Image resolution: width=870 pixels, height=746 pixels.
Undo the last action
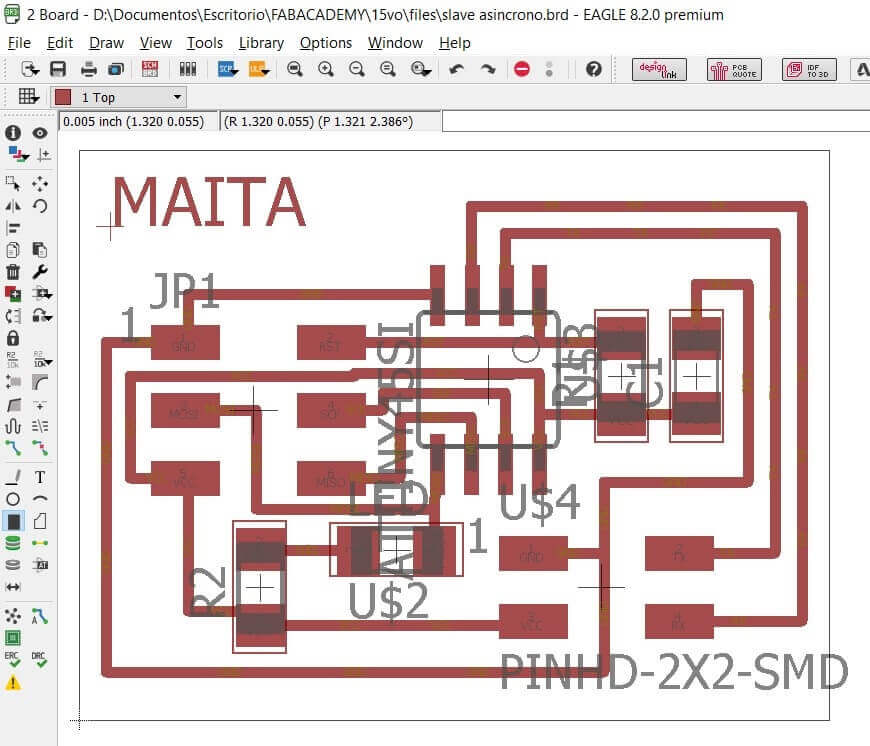click(457, 69)
